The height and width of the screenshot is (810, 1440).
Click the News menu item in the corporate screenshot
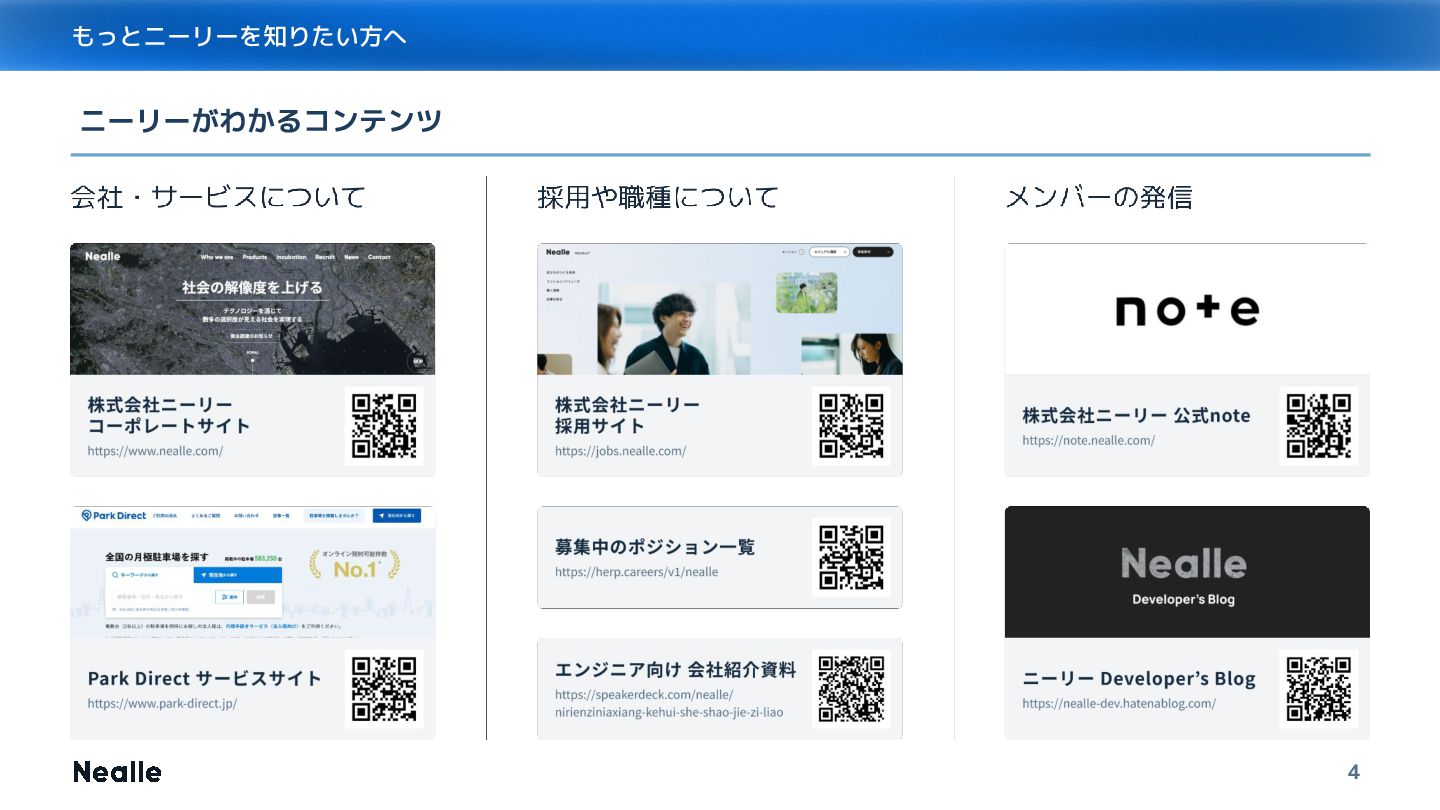point(351,257)
